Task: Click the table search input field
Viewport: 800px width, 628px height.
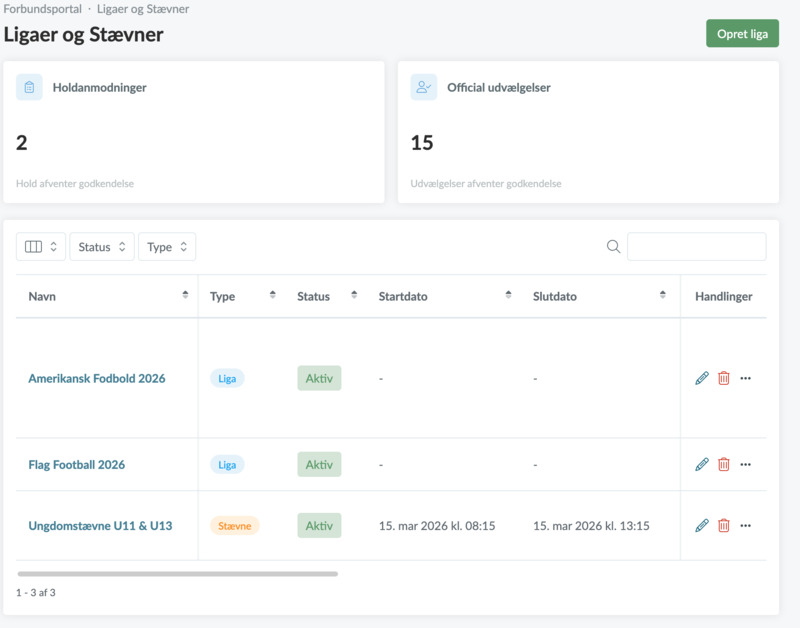Action: [696, 247]
